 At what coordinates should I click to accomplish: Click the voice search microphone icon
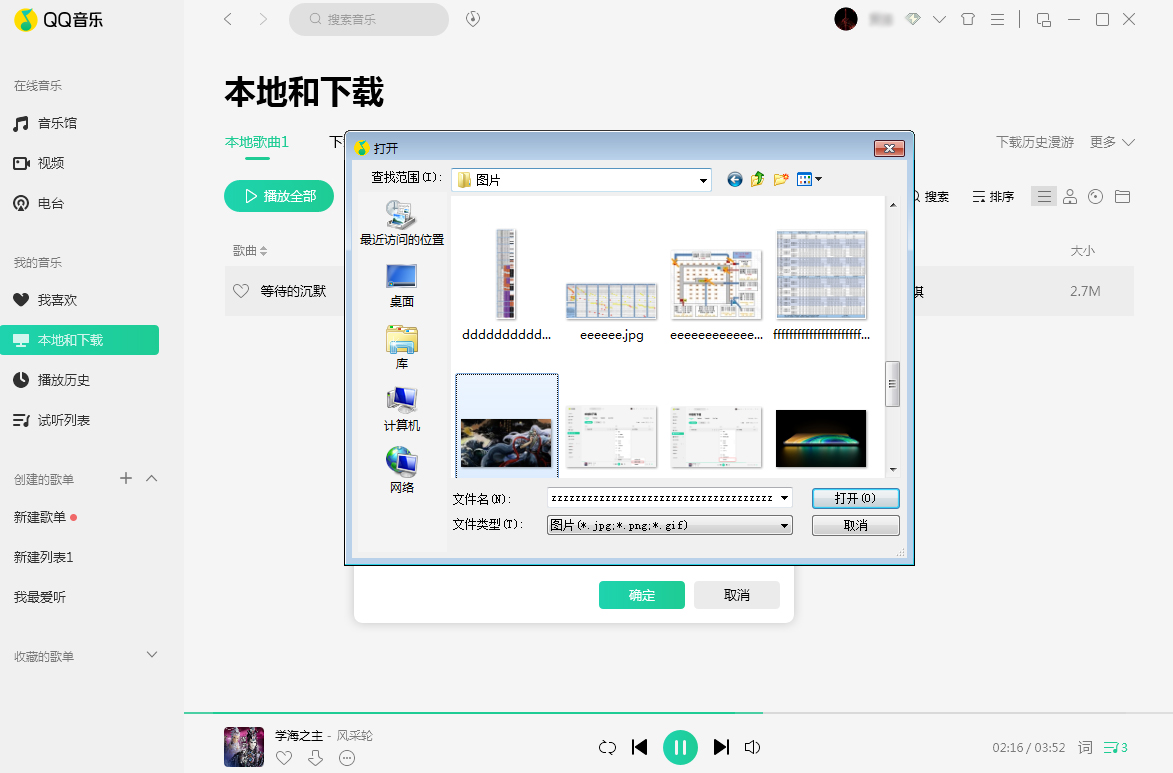pyautogui.click(x=471, y=19)
